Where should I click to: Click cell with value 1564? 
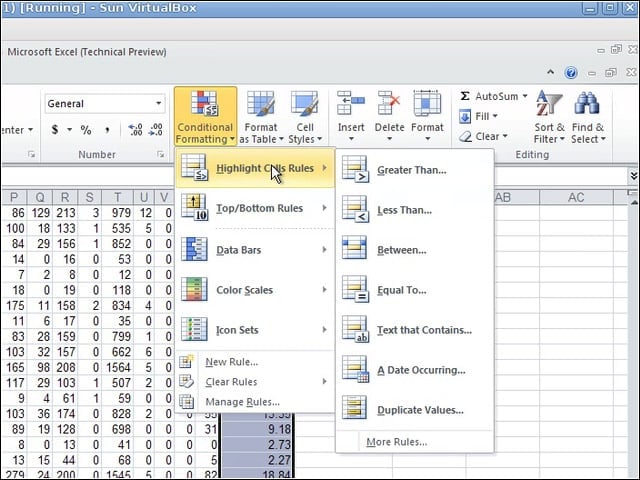coord(118,367)
